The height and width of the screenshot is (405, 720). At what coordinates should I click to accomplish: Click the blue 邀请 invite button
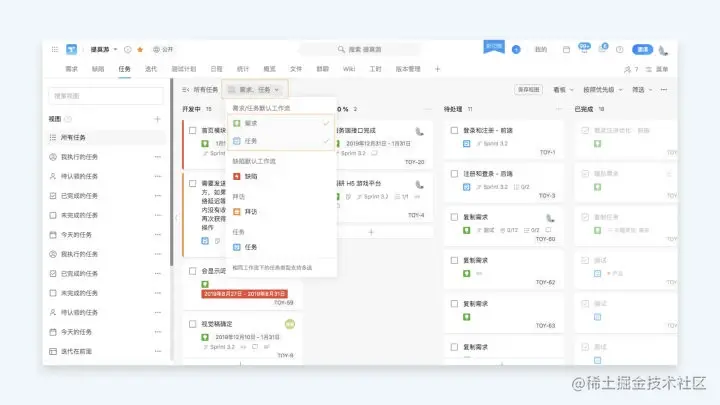[x=642, y=50]
